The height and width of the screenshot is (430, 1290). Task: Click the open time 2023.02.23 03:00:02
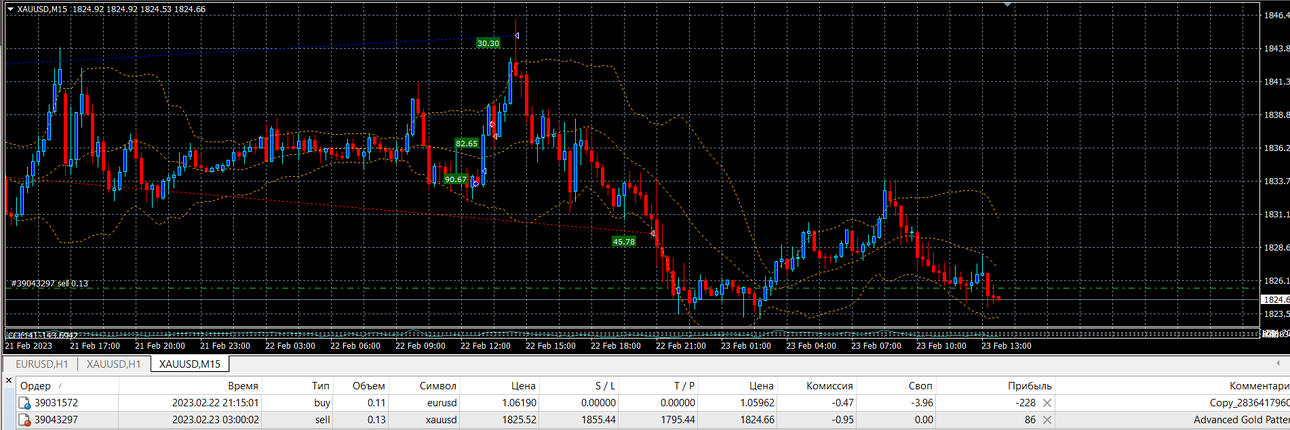[x=217, y=420]
